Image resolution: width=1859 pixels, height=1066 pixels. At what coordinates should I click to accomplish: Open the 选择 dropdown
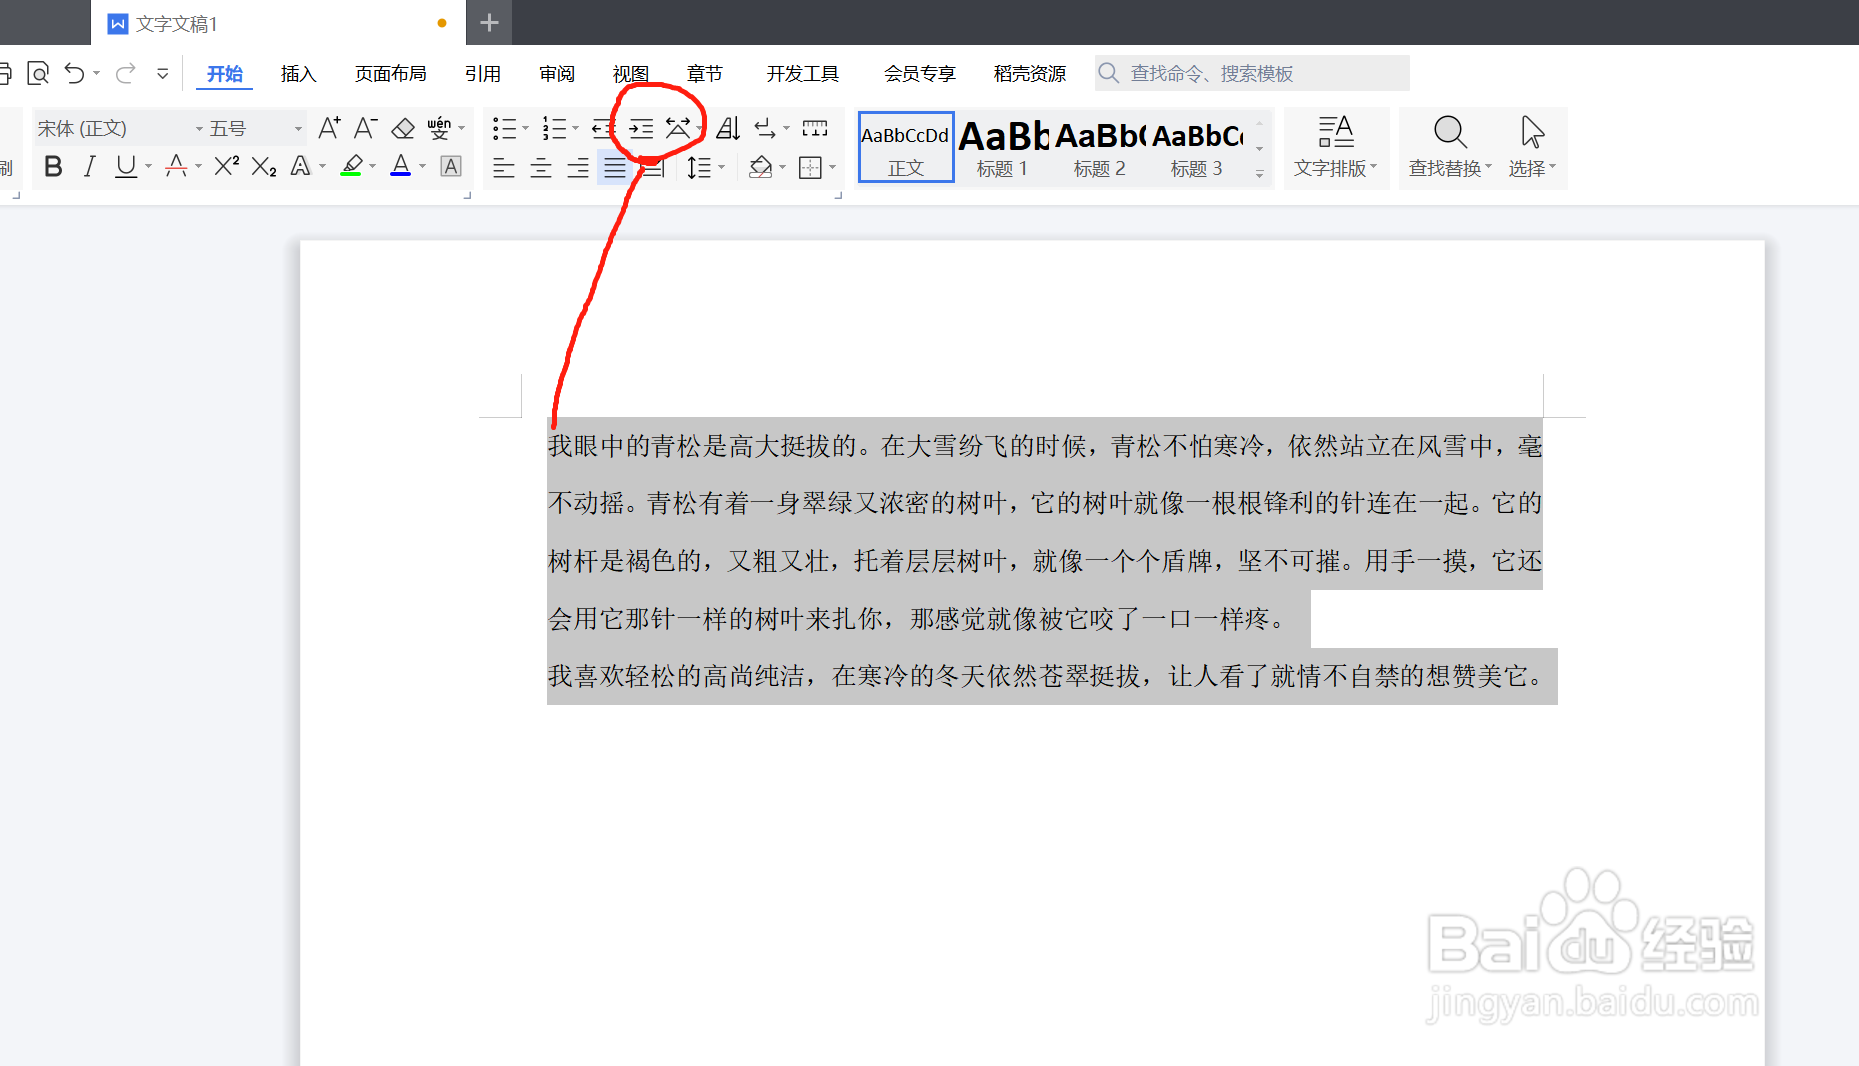coord(1532,147)
